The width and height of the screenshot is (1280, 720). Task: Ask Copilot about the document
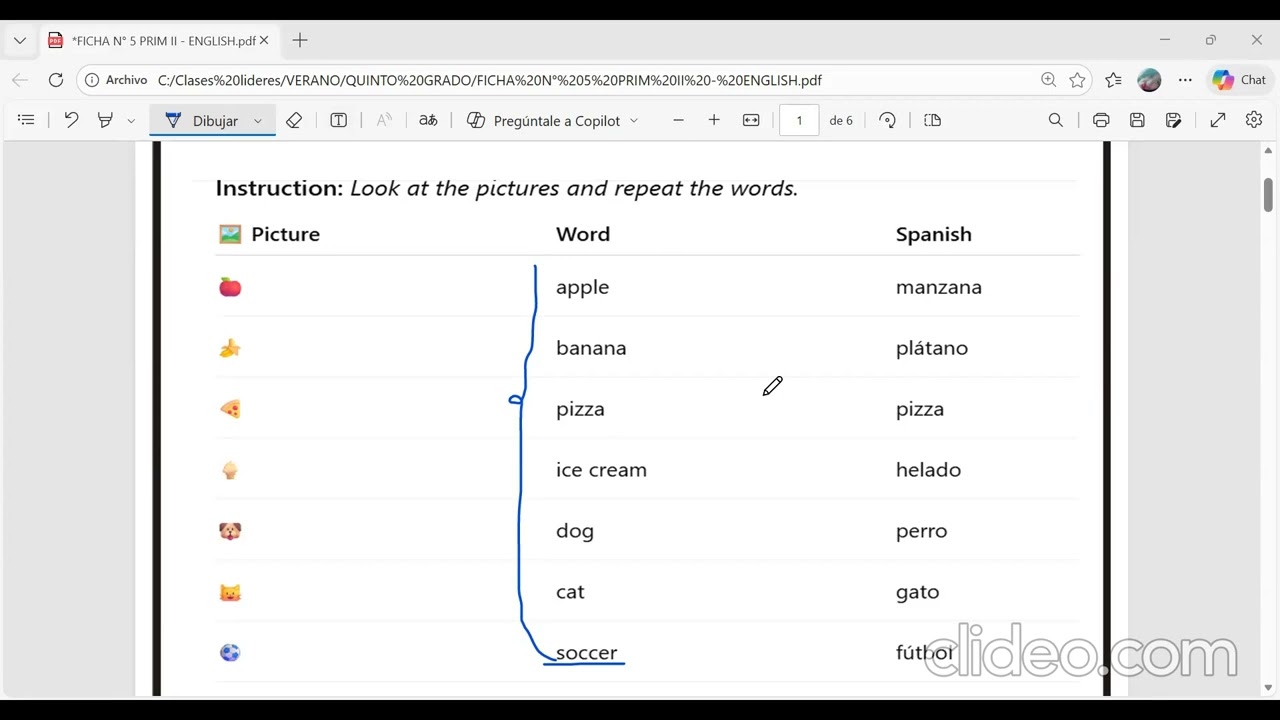[x=545, y=120]
